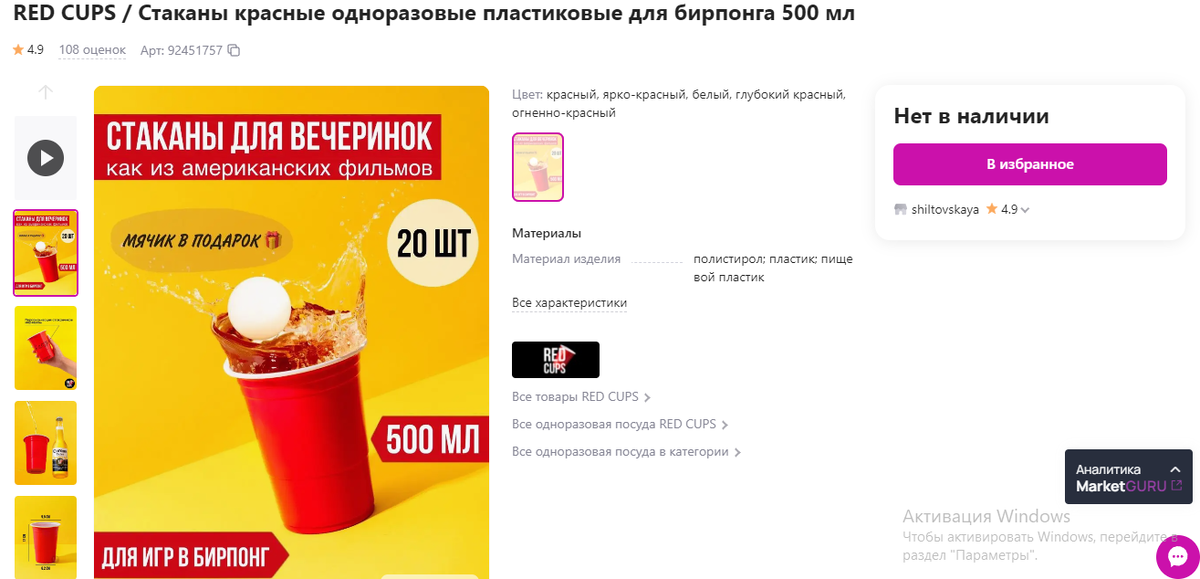
Task: Show Все характеристики
Action: point(569,303)
